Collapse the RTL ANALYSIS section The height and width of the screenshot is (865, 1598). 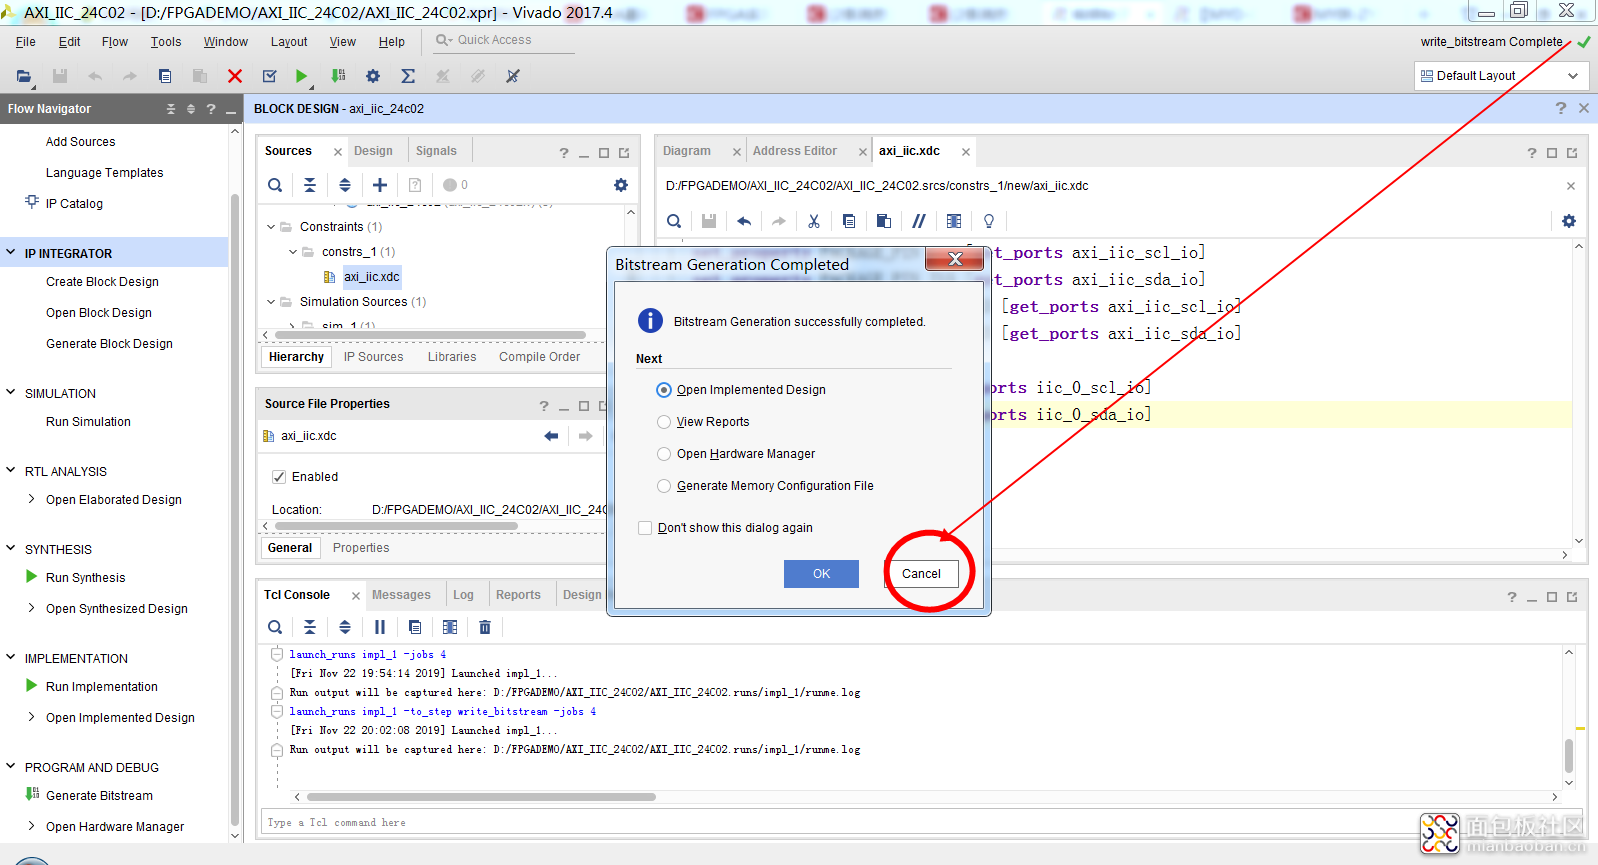pos(11,471)
